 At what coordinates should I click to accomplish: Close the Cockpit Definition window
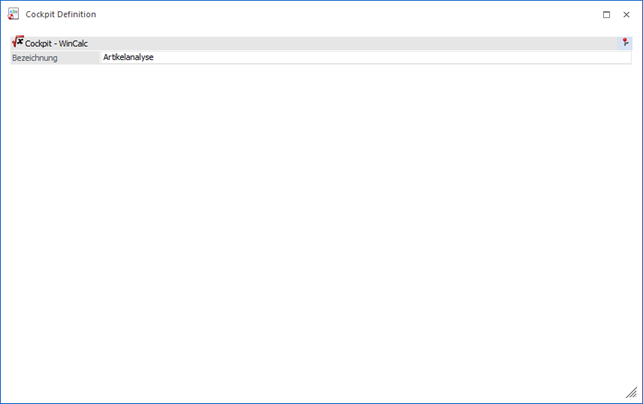[626, 14]
